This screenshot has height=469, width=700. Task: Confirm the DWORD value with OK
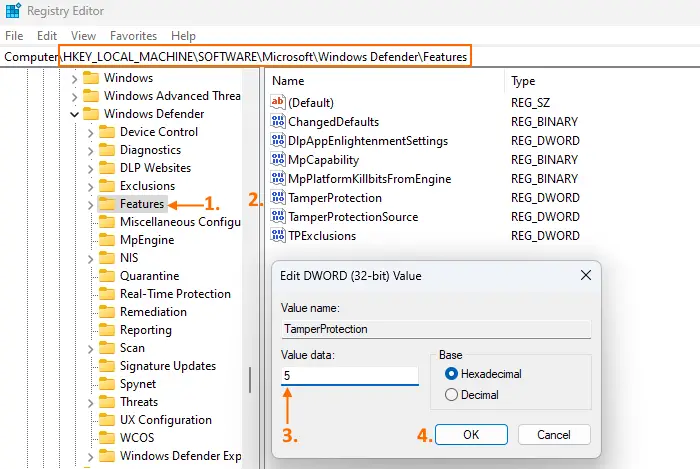tap(471, 434)
